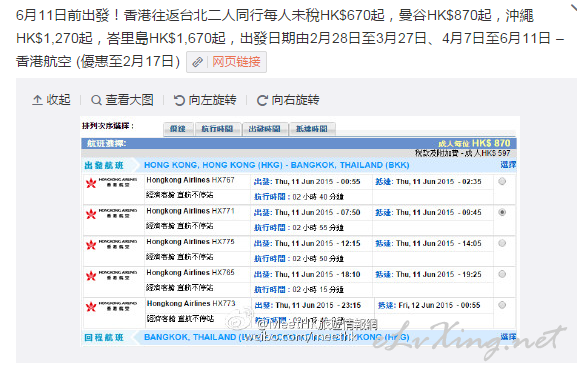The height and width of the screenshot is (373, 577).
Task: Select the HX771 flight radio button
Action: click(502, 212)
